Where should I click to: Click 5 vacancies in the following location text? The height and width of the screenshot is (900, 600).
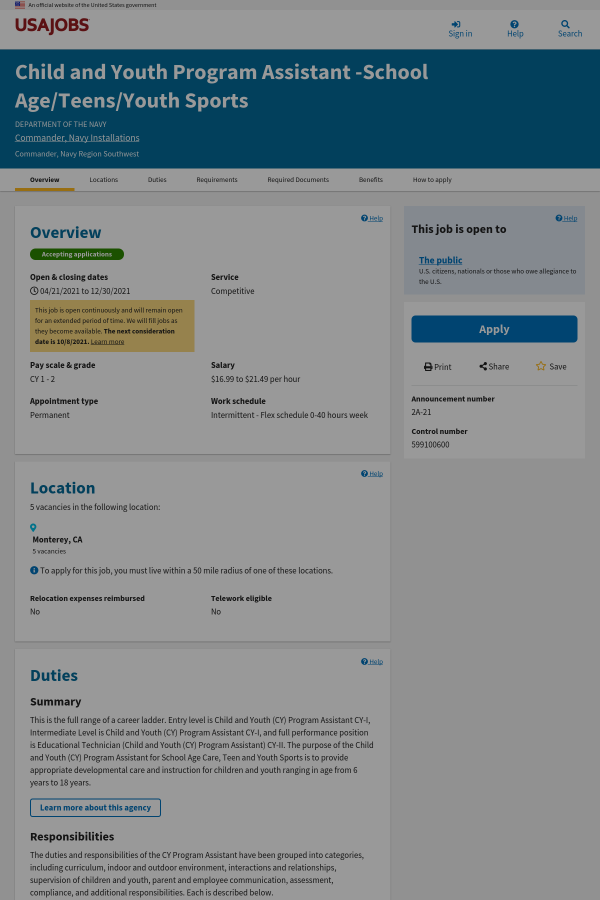point(95,507)
